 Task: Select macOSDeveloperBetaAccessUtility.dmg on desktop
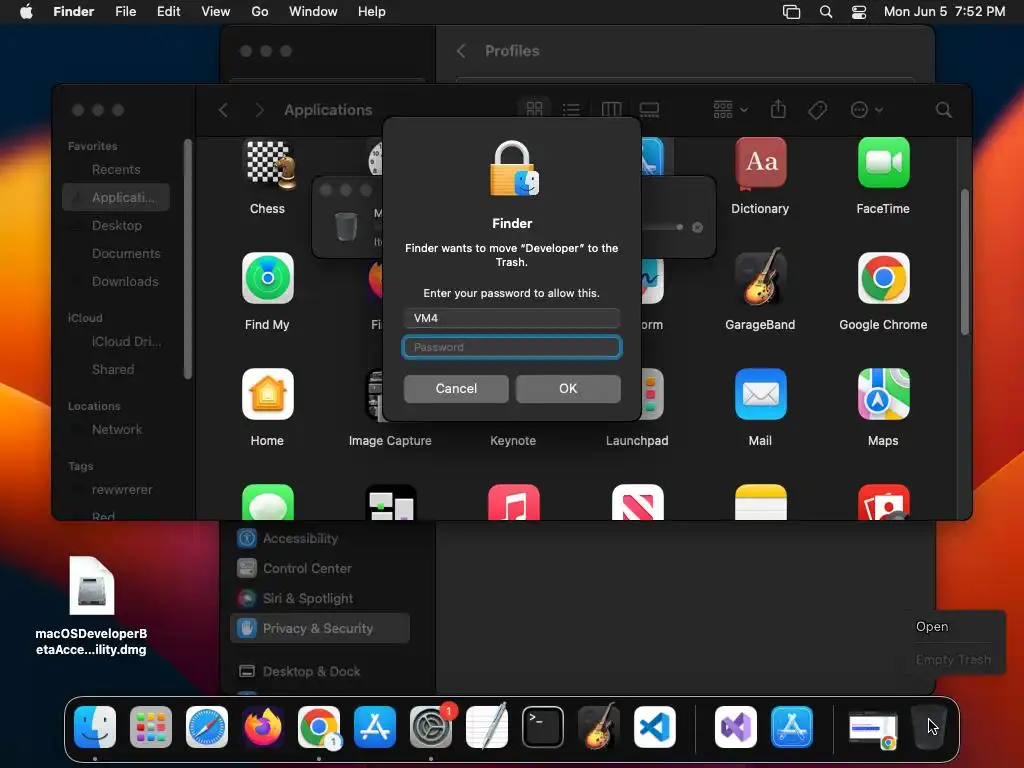point(91,607)
